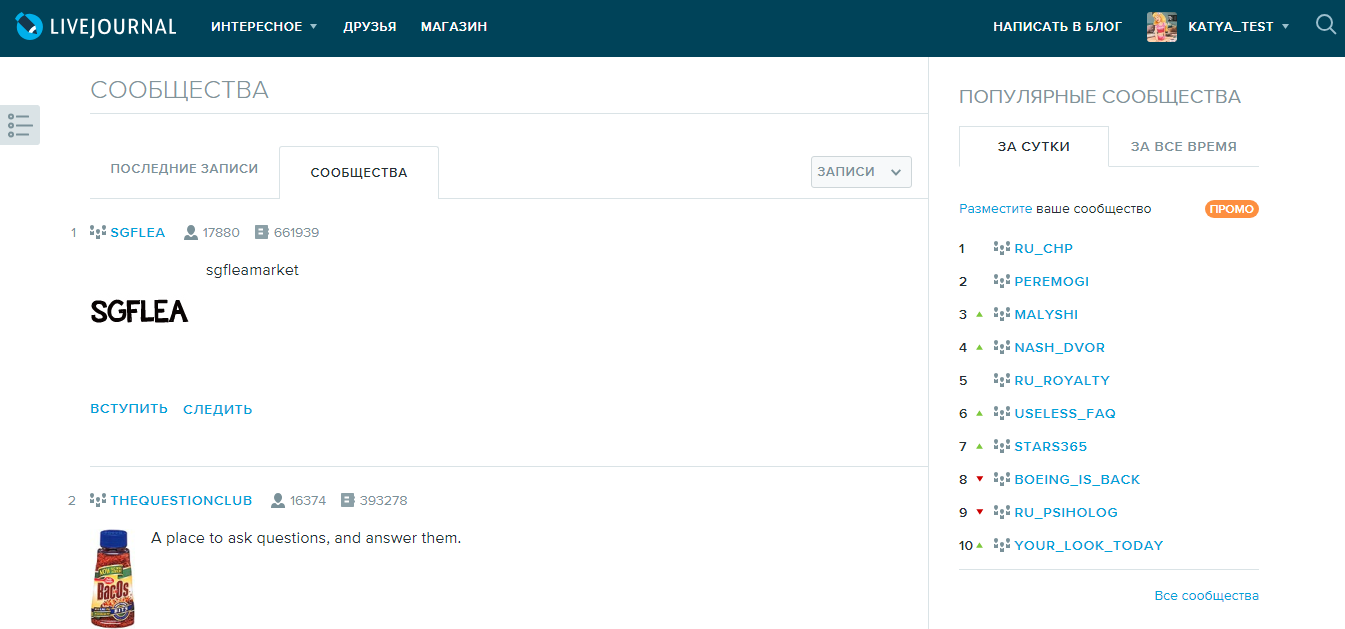
Task: Click community icon beside RU_ROYALTY
Action: click(x=1002, y=380)
